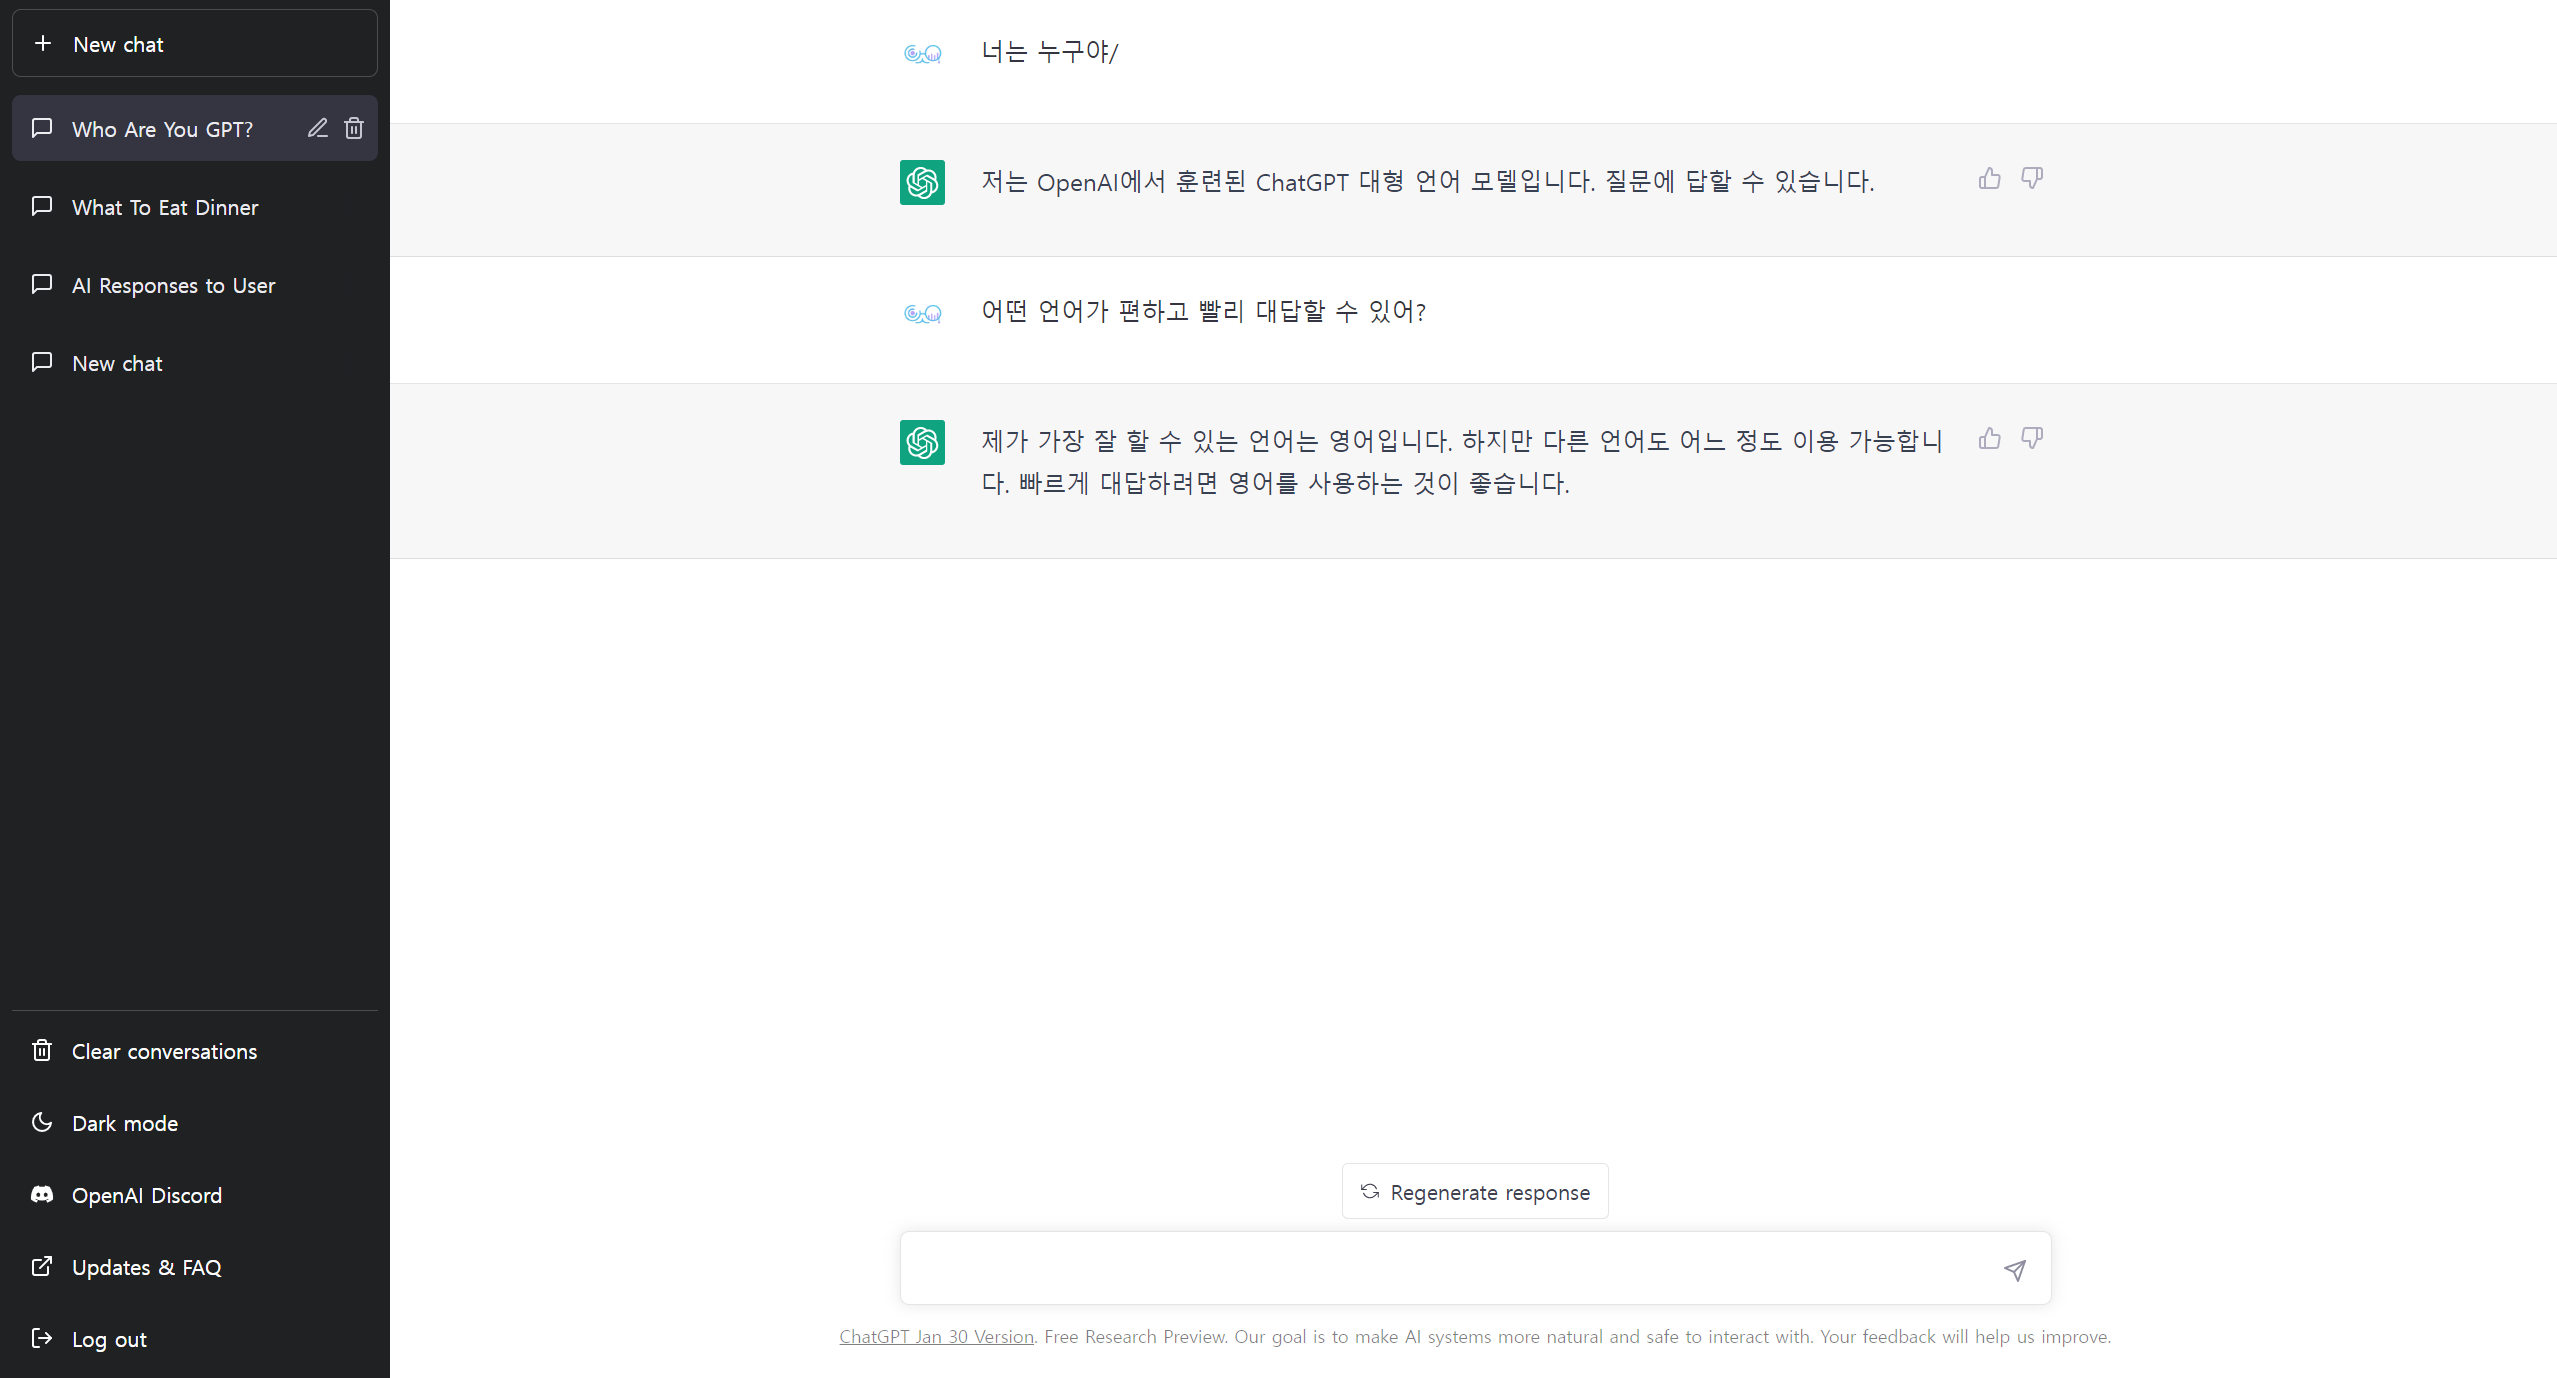Click Clear conversations in sidebar
Viewport: 2557px width, 1378px height.
[164, 1051]
